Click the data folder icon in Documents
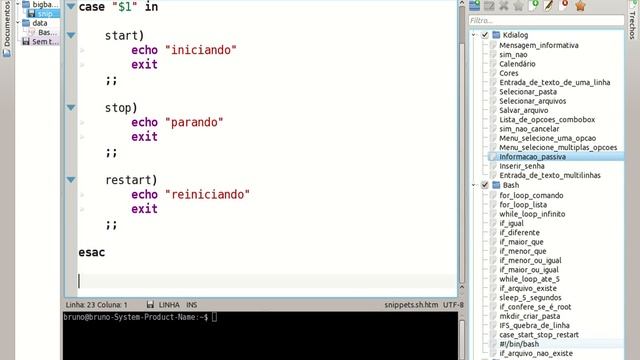The height and width of the screenshot is (360, 640). click(x=26, y=23)
